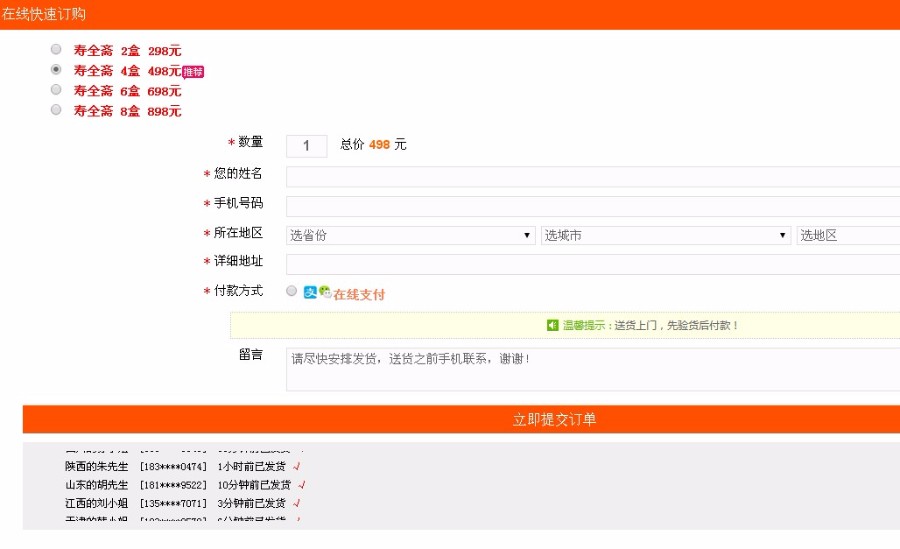Screen dimensions: 900x549
Task: Select 寿全斋 6盒 698元 radio option
Action: click(x=56, y=90)
